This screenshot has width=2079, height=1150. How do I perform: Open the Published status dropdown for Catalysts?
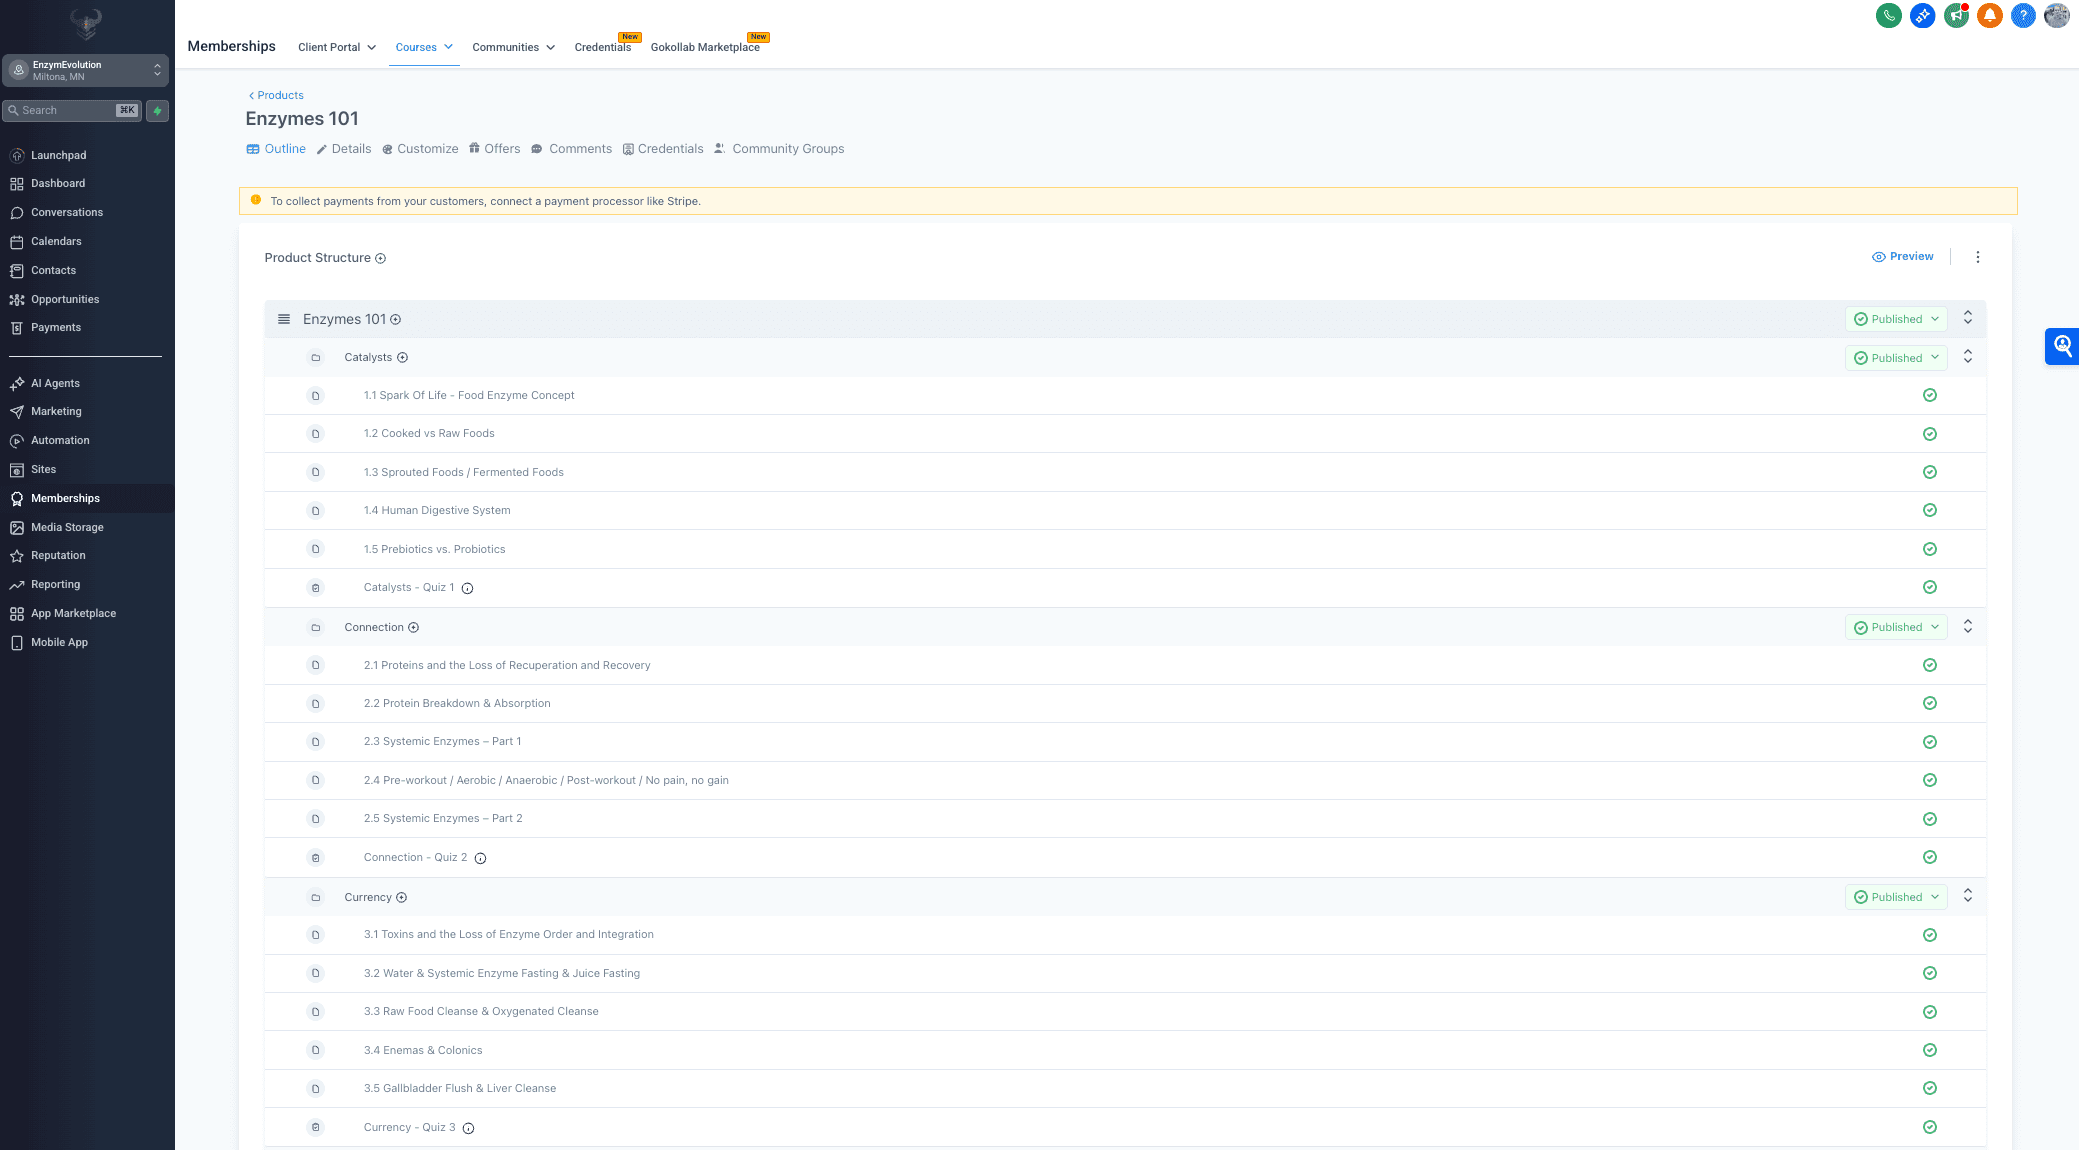(1895, 357)
